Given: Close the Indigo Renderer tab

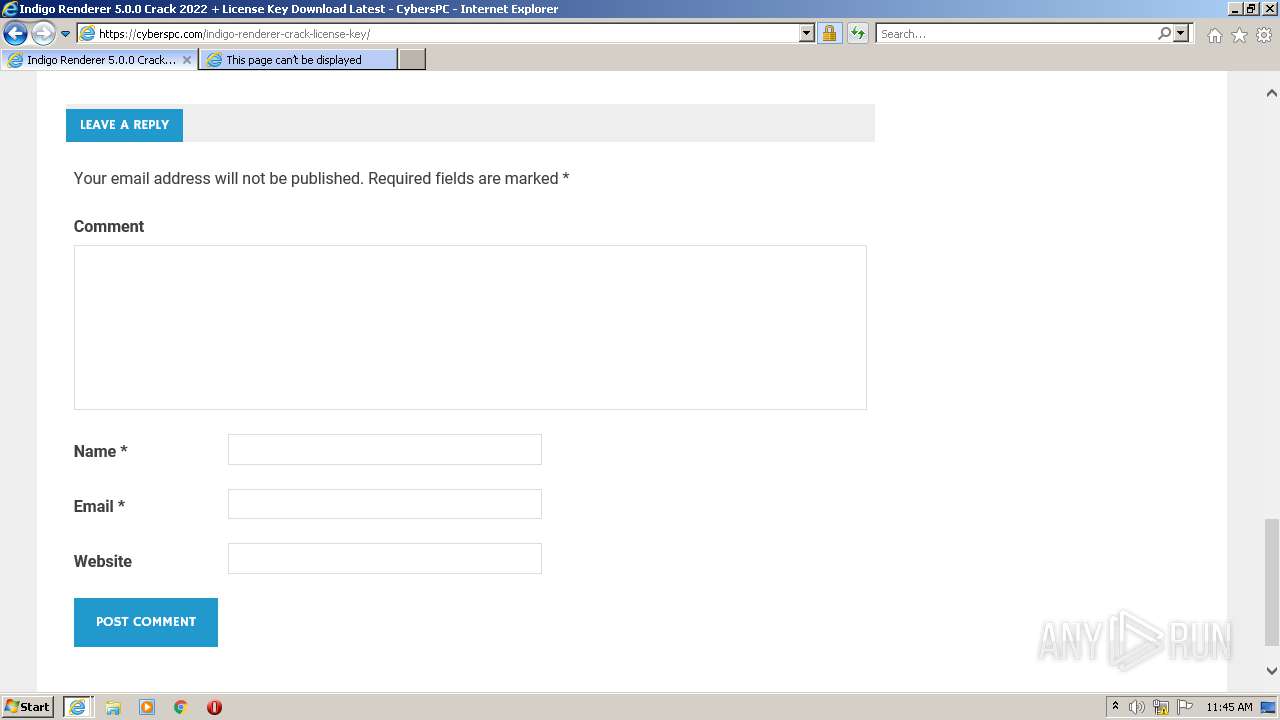Looking at the screenshot, I should coord(187,60).
